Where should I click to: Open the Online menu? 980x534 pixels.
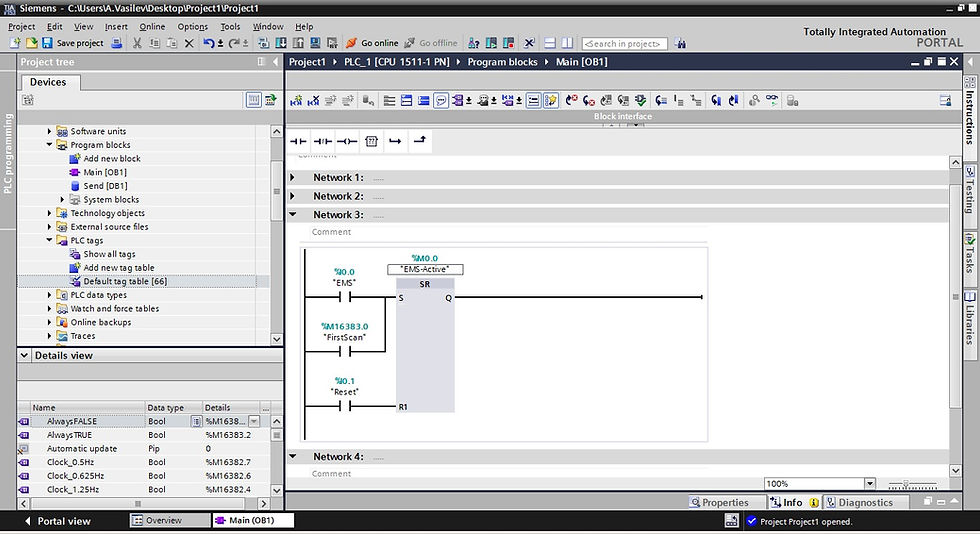click(152, 26)
